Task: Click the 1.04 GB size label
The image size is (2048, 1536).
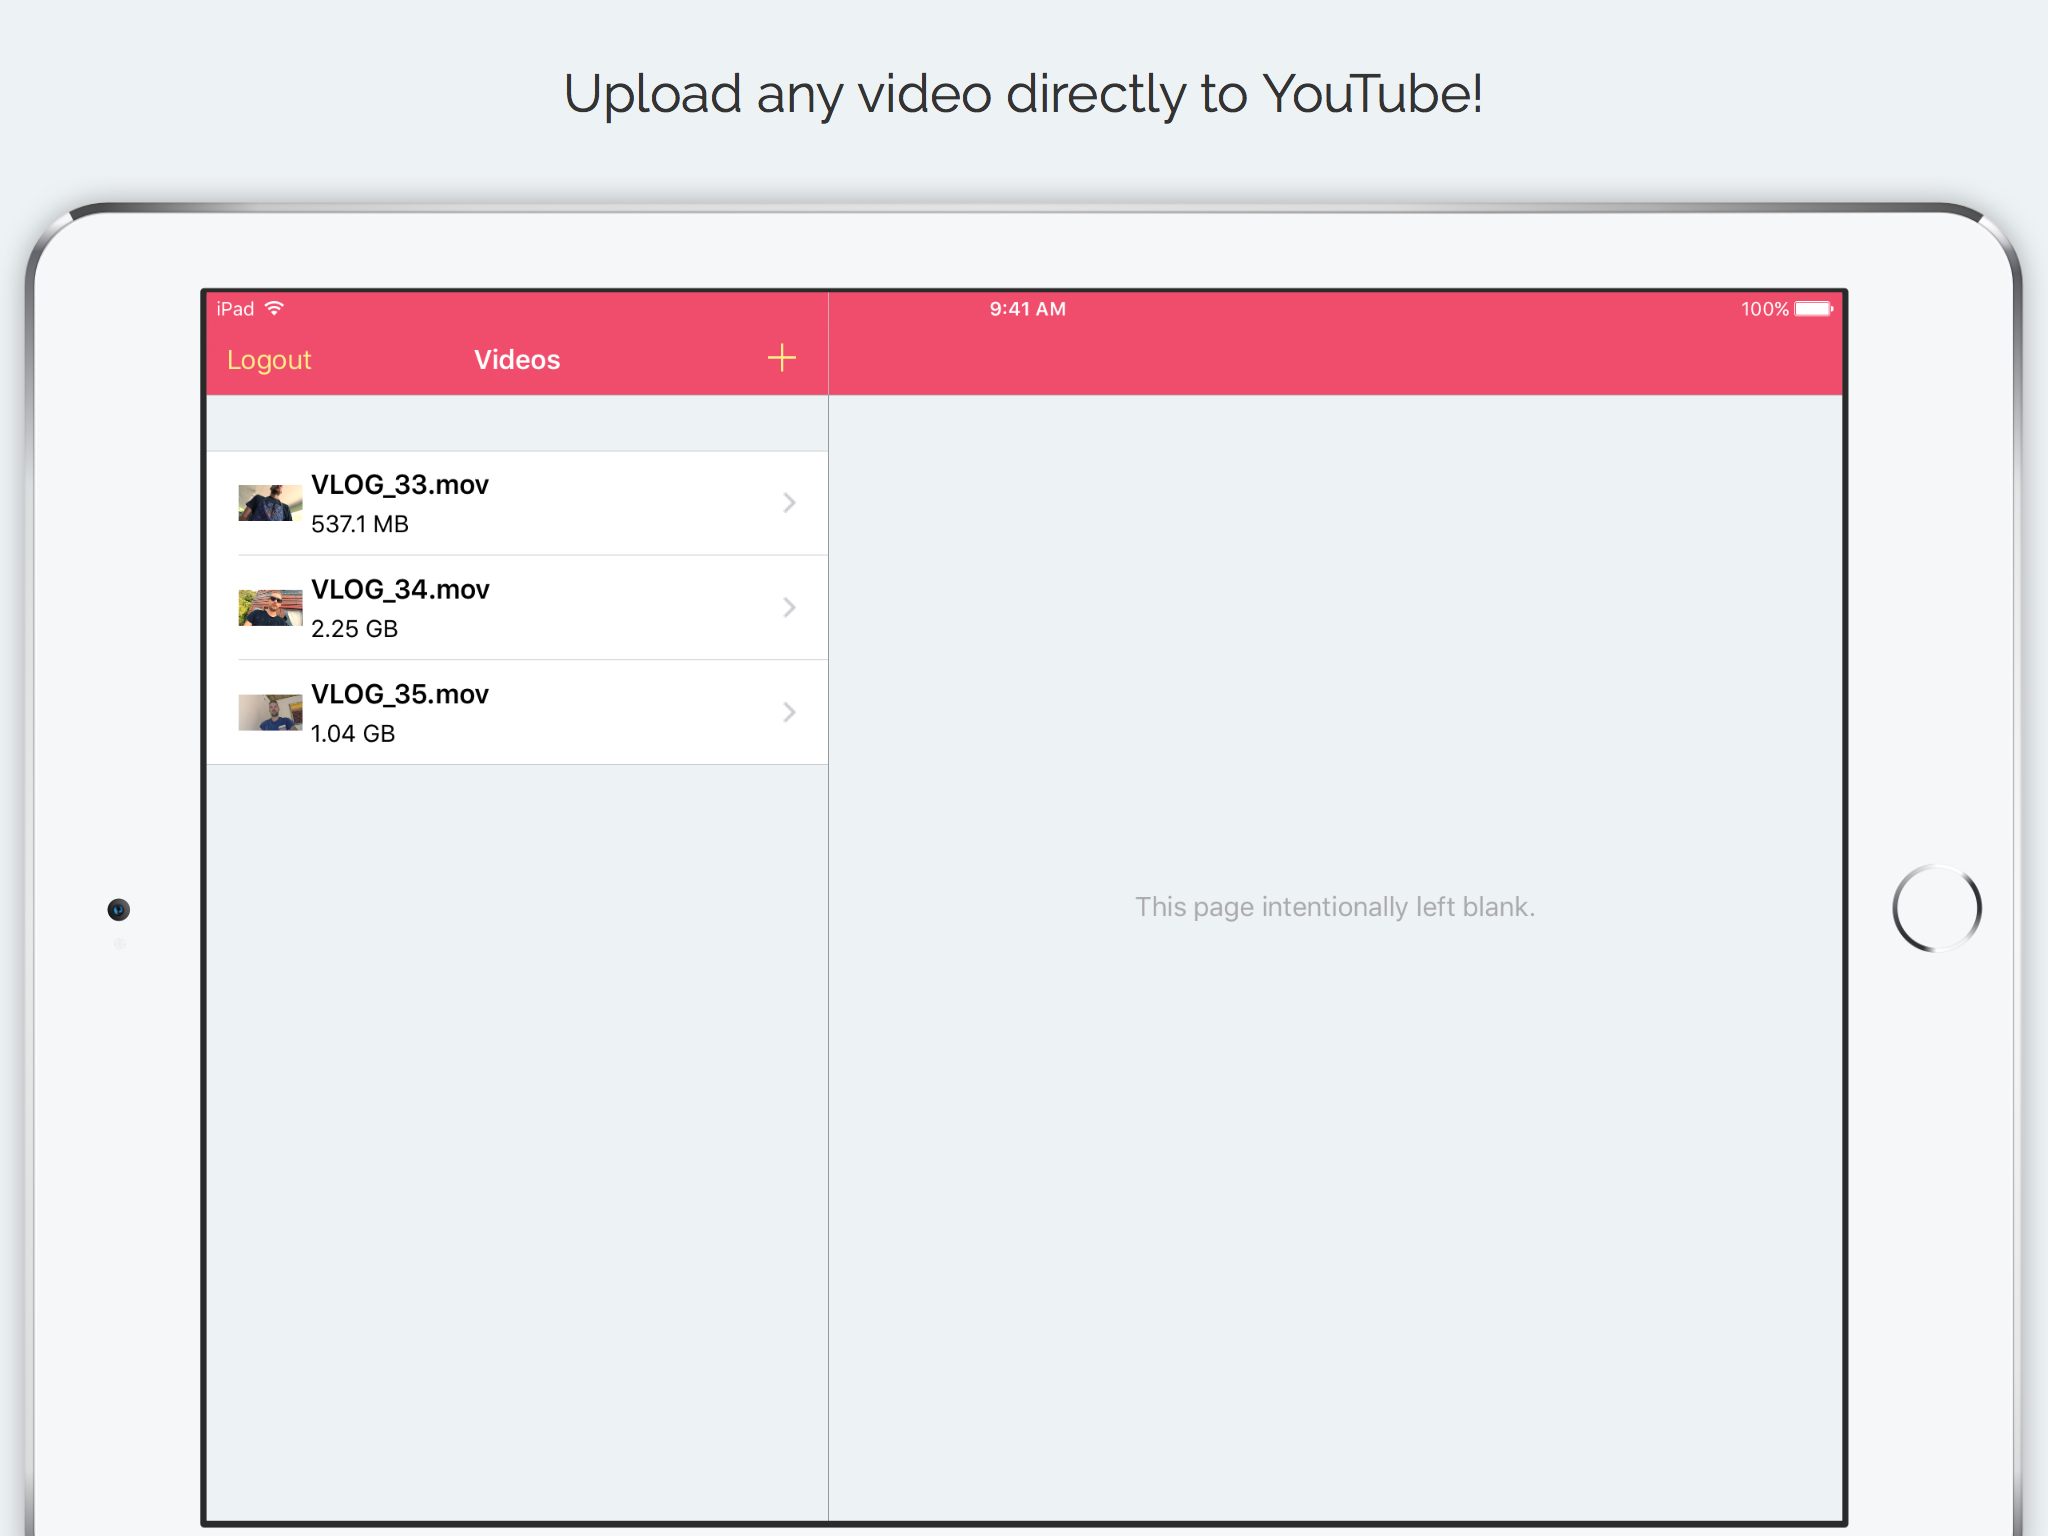Action: 353,734
